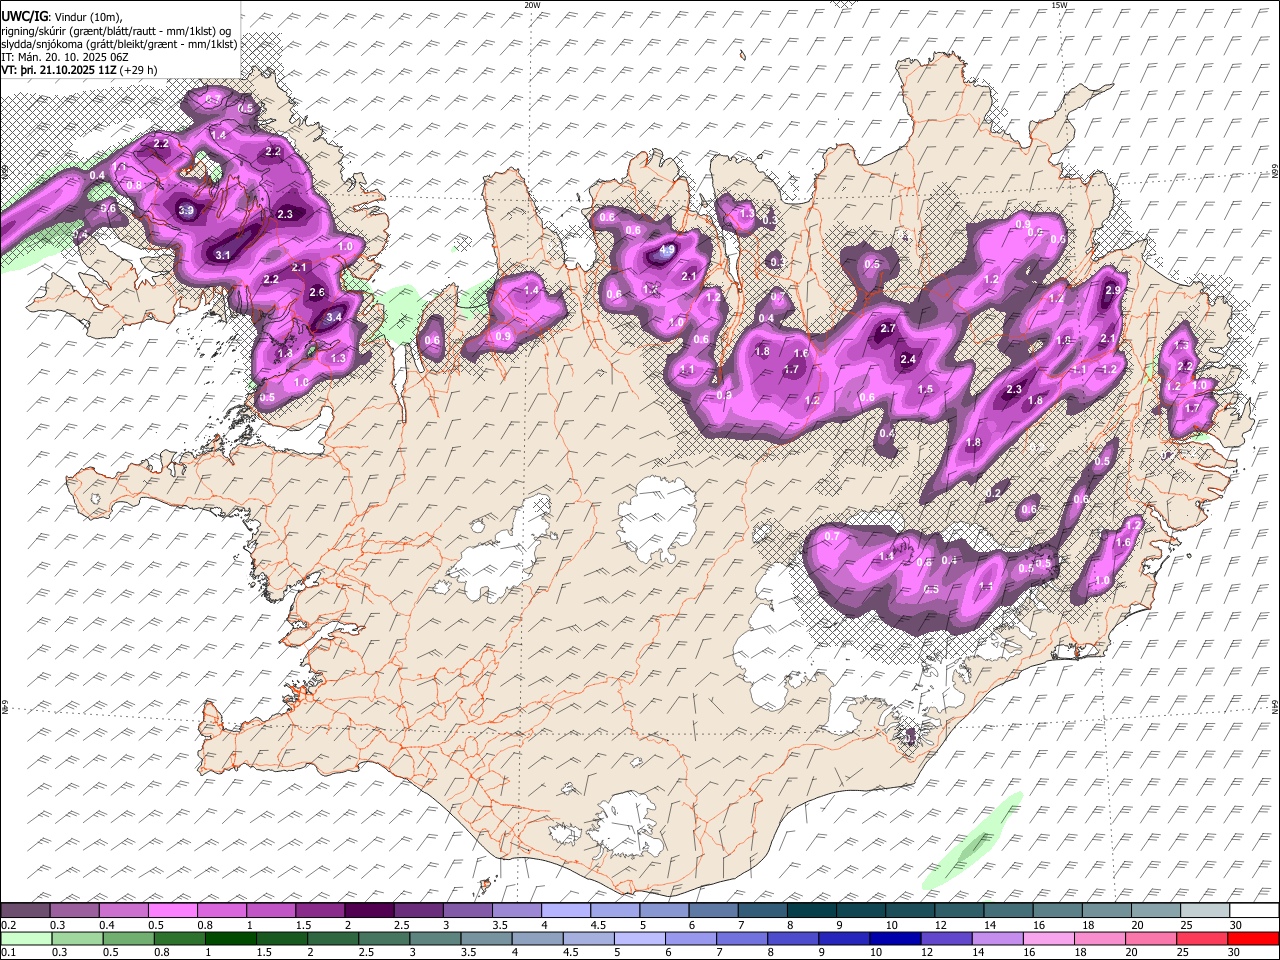
Task: Select lavender snow legend swatch between 4 and 4.5
Action: (x=565, y=910)
